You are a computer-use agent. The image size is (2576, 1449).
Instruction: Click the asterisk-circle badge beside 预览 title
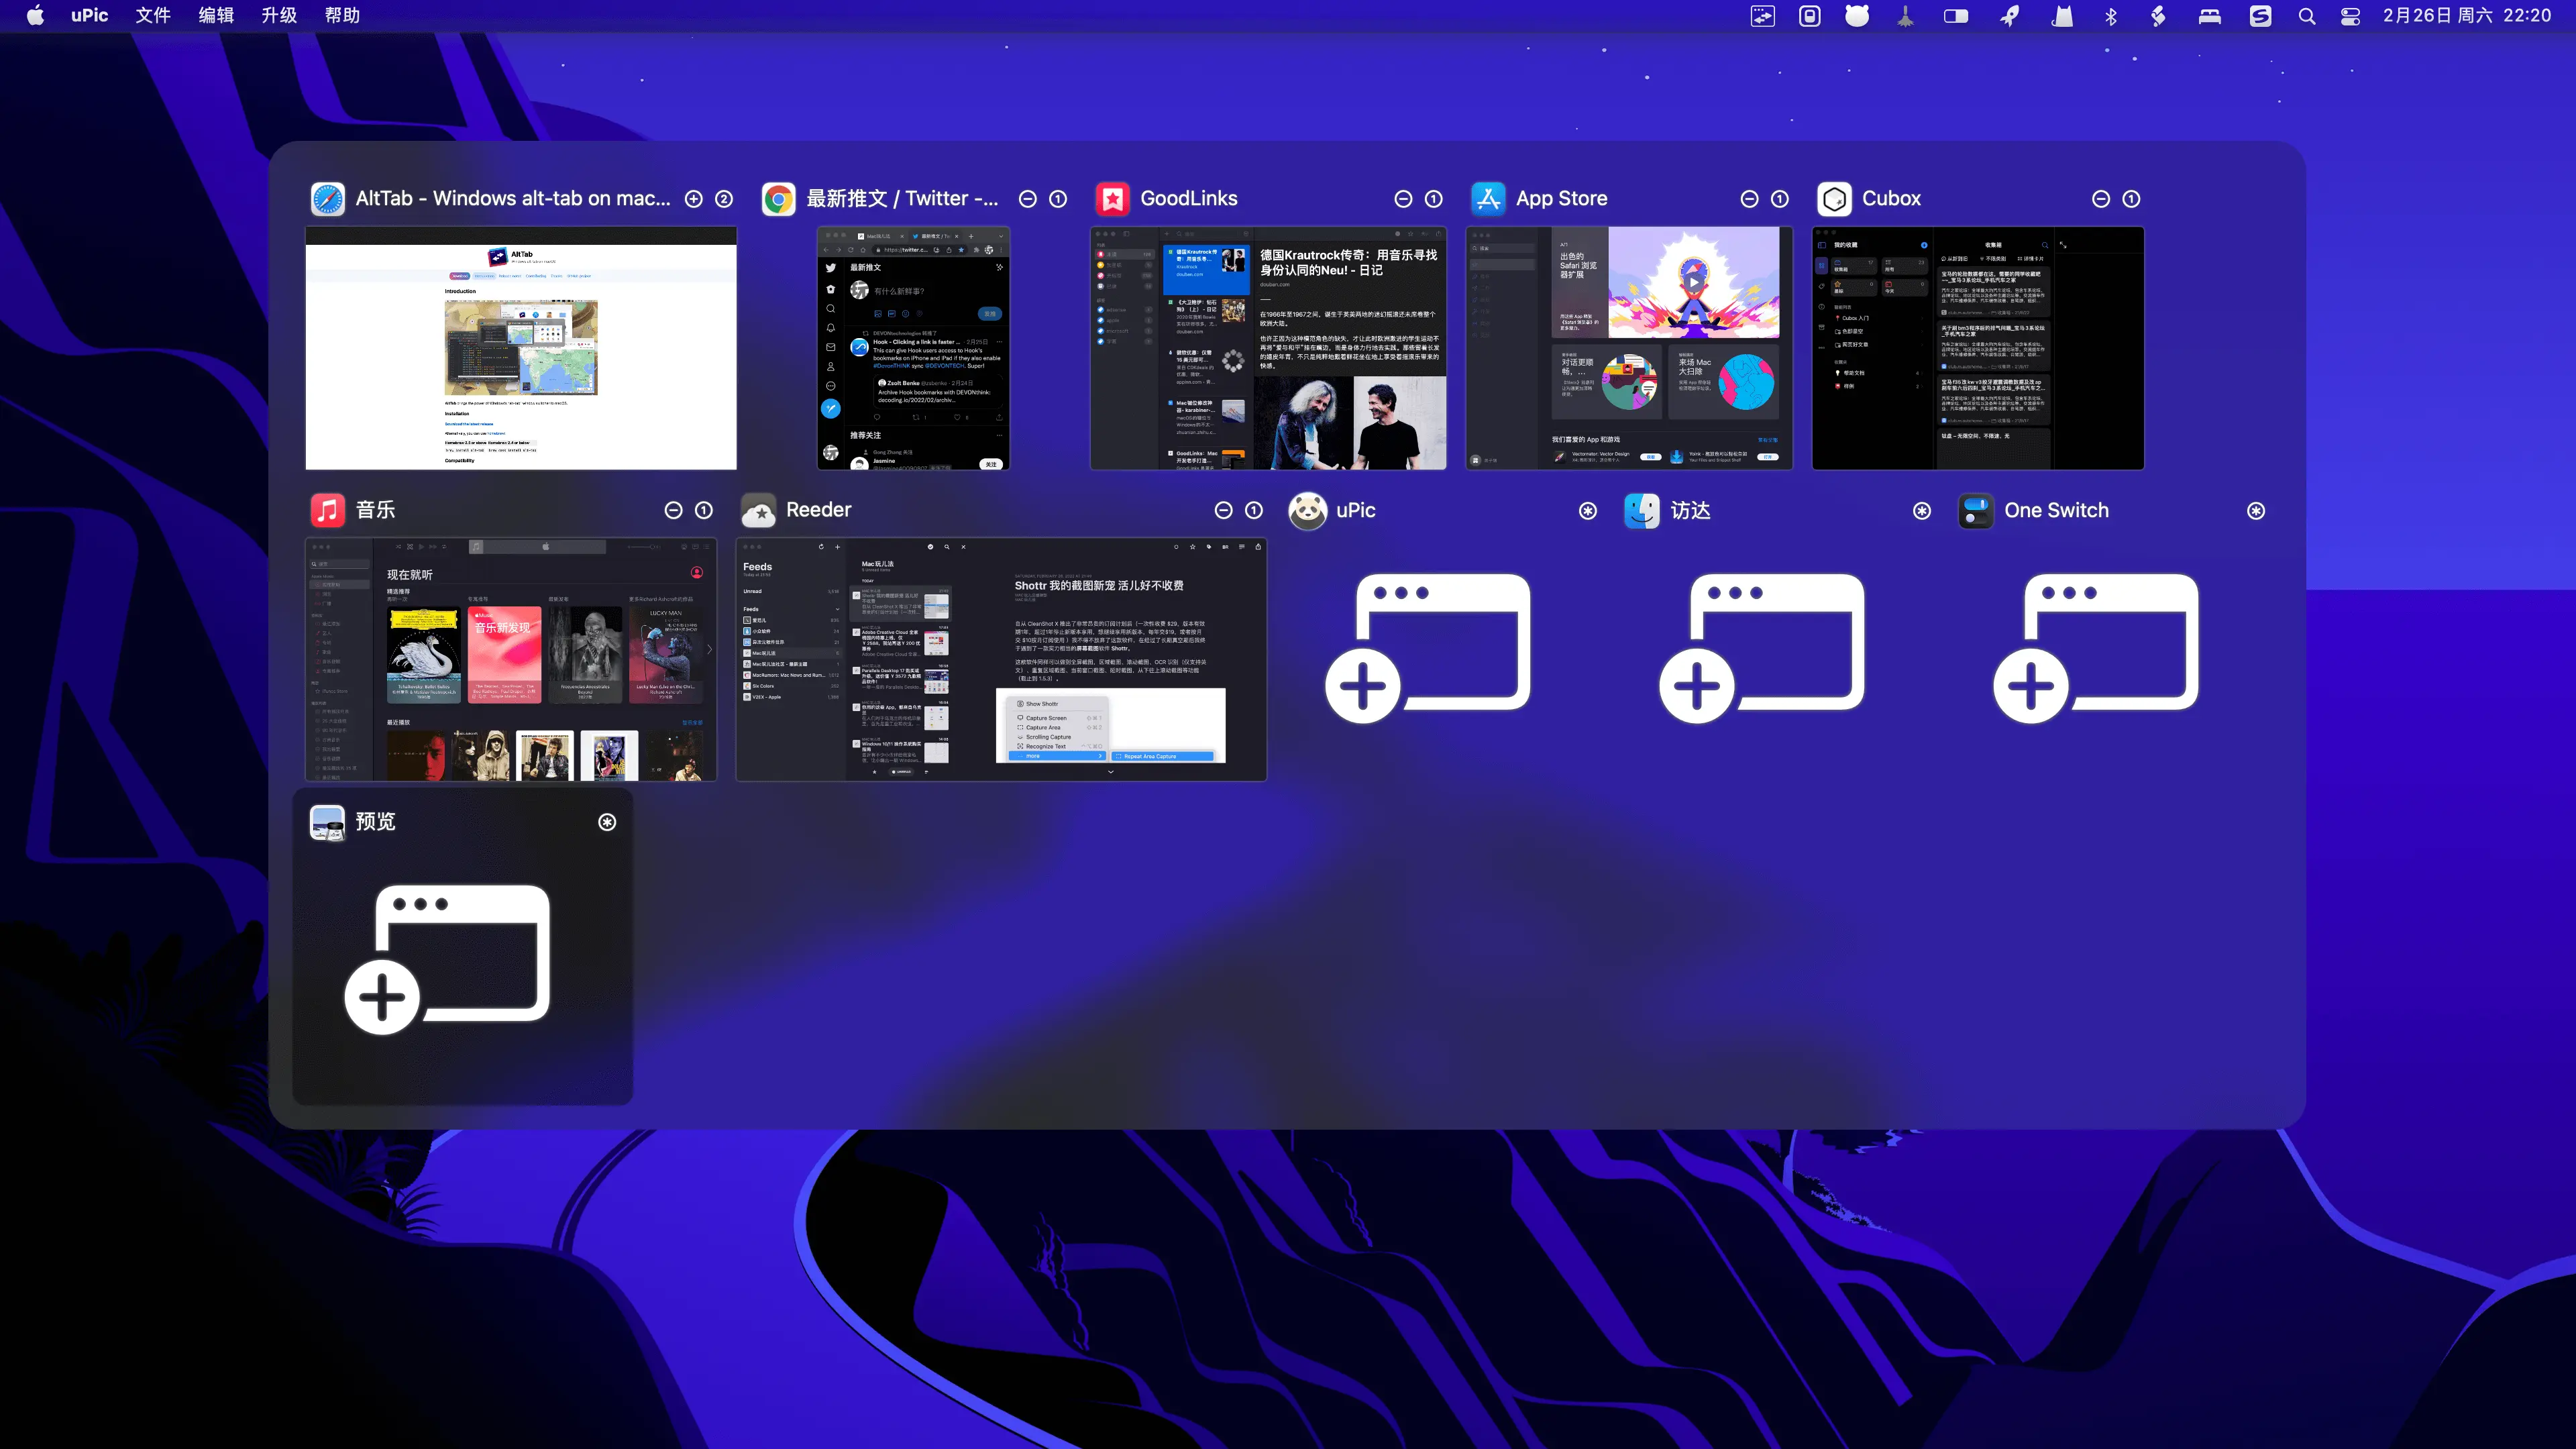pyautogui.click(x=607, y=822)
